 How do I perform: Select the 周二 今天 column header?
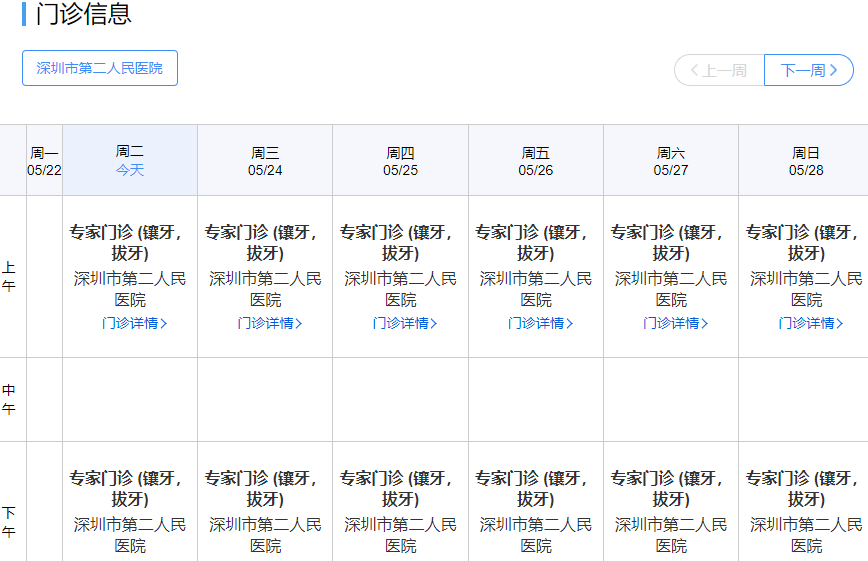[130, 160]
